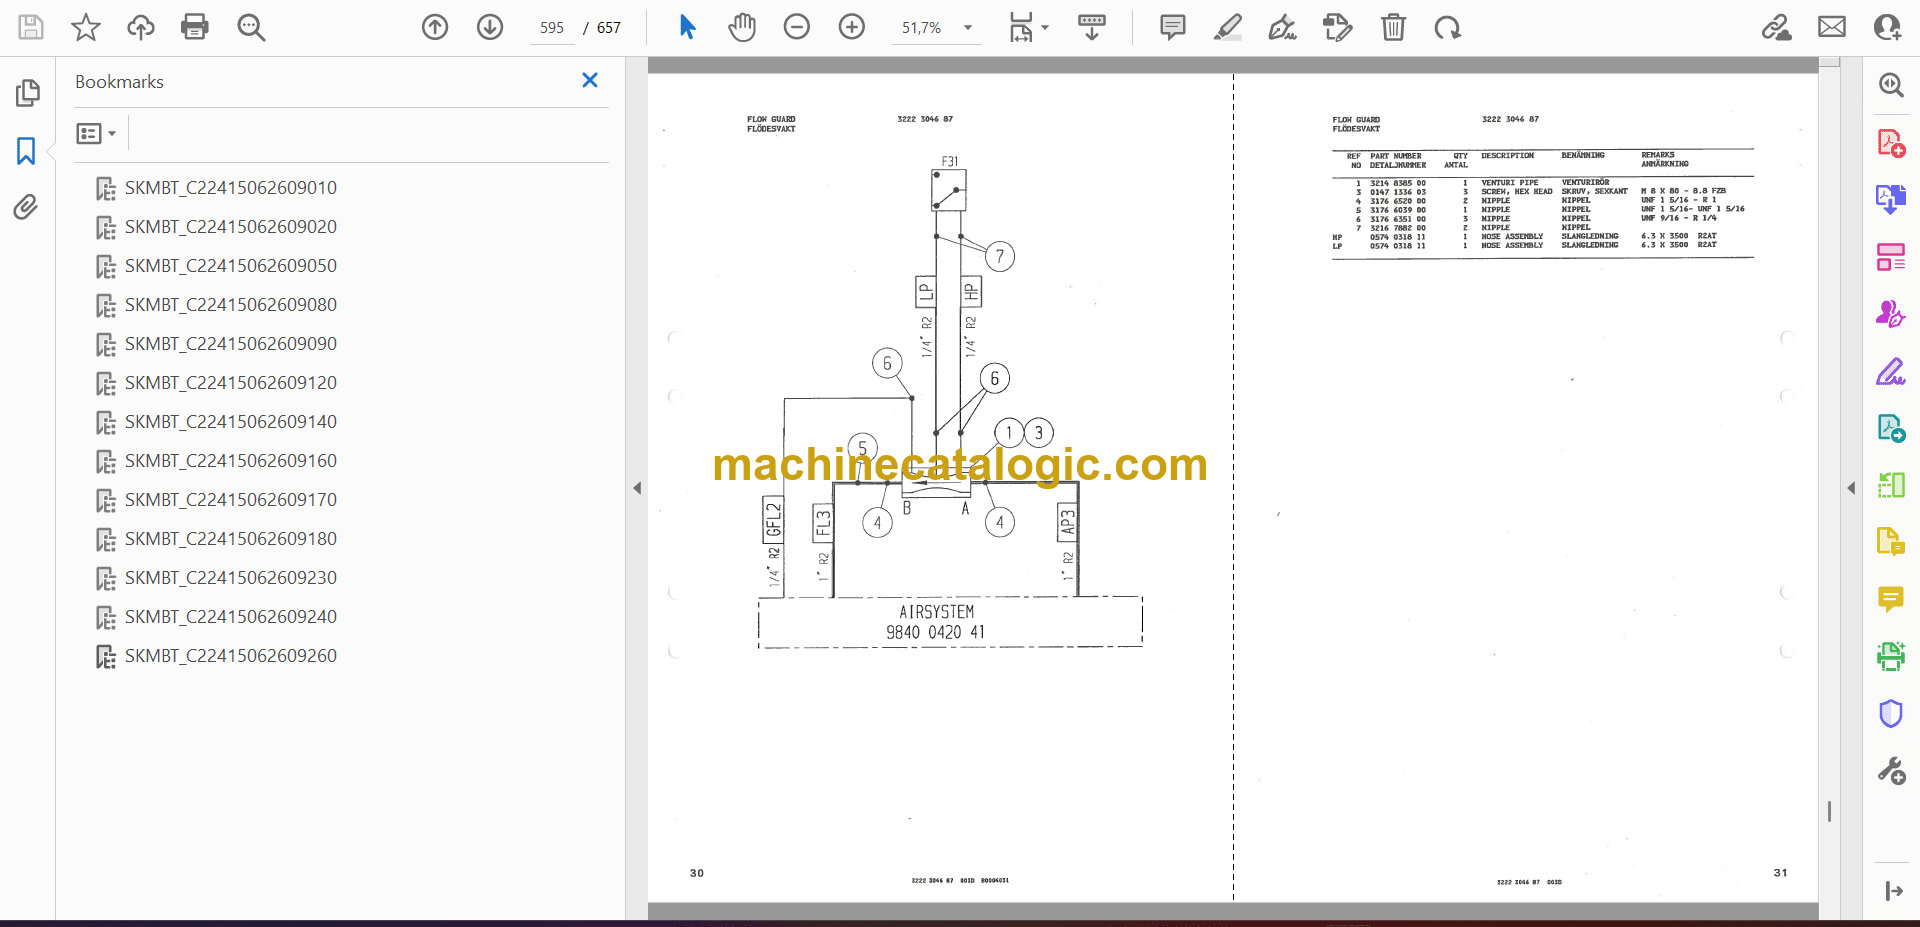Open bookmark SKMBT_C22415062609260
Screen dimensions: 1920x927
click(231, 656)
